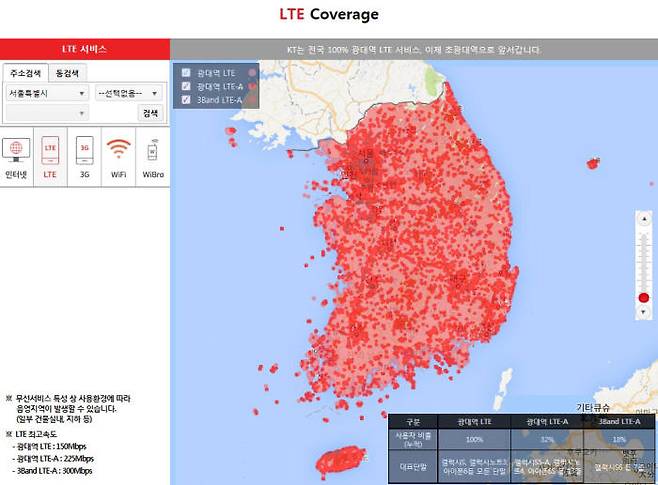Click the 광대역 LTE : 150Mbps speed line
Viewport: 658px width, 485px height.
(x=52, y=446)
